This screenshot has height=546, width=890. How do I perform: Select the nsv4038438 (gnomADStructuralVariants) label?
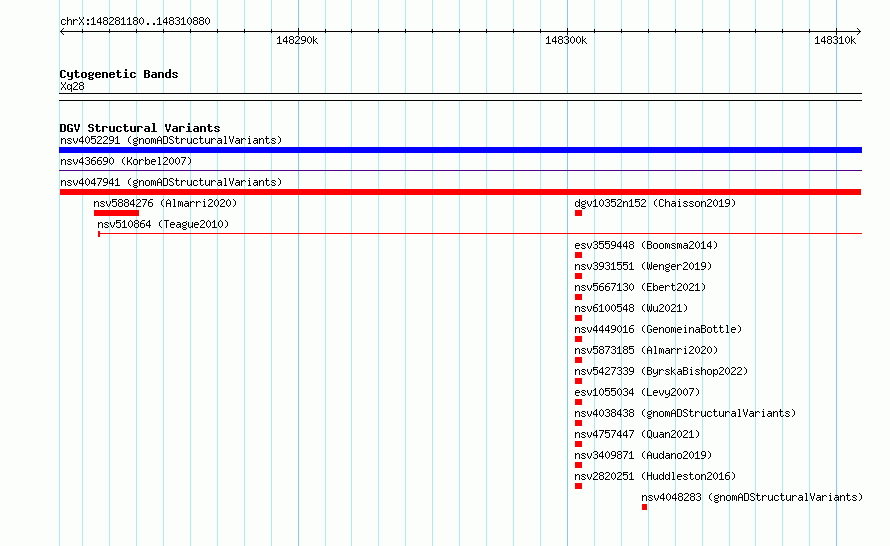coord(685,413)
